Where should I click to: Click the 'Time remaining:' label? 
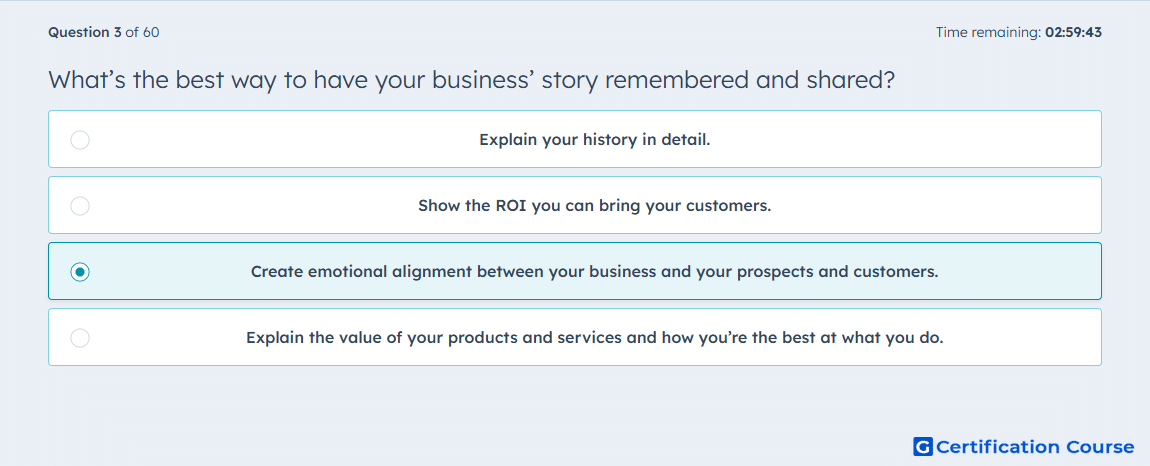point(989,32)
